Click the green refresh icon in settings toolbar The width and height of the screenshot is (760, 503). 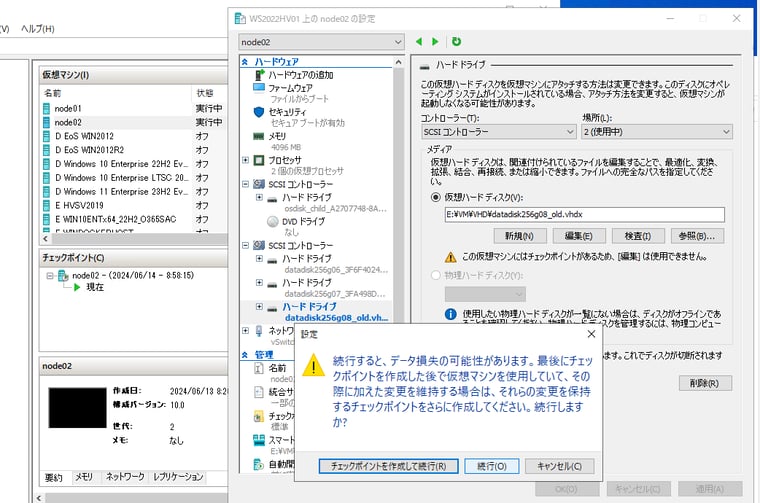tap(456, 42)
